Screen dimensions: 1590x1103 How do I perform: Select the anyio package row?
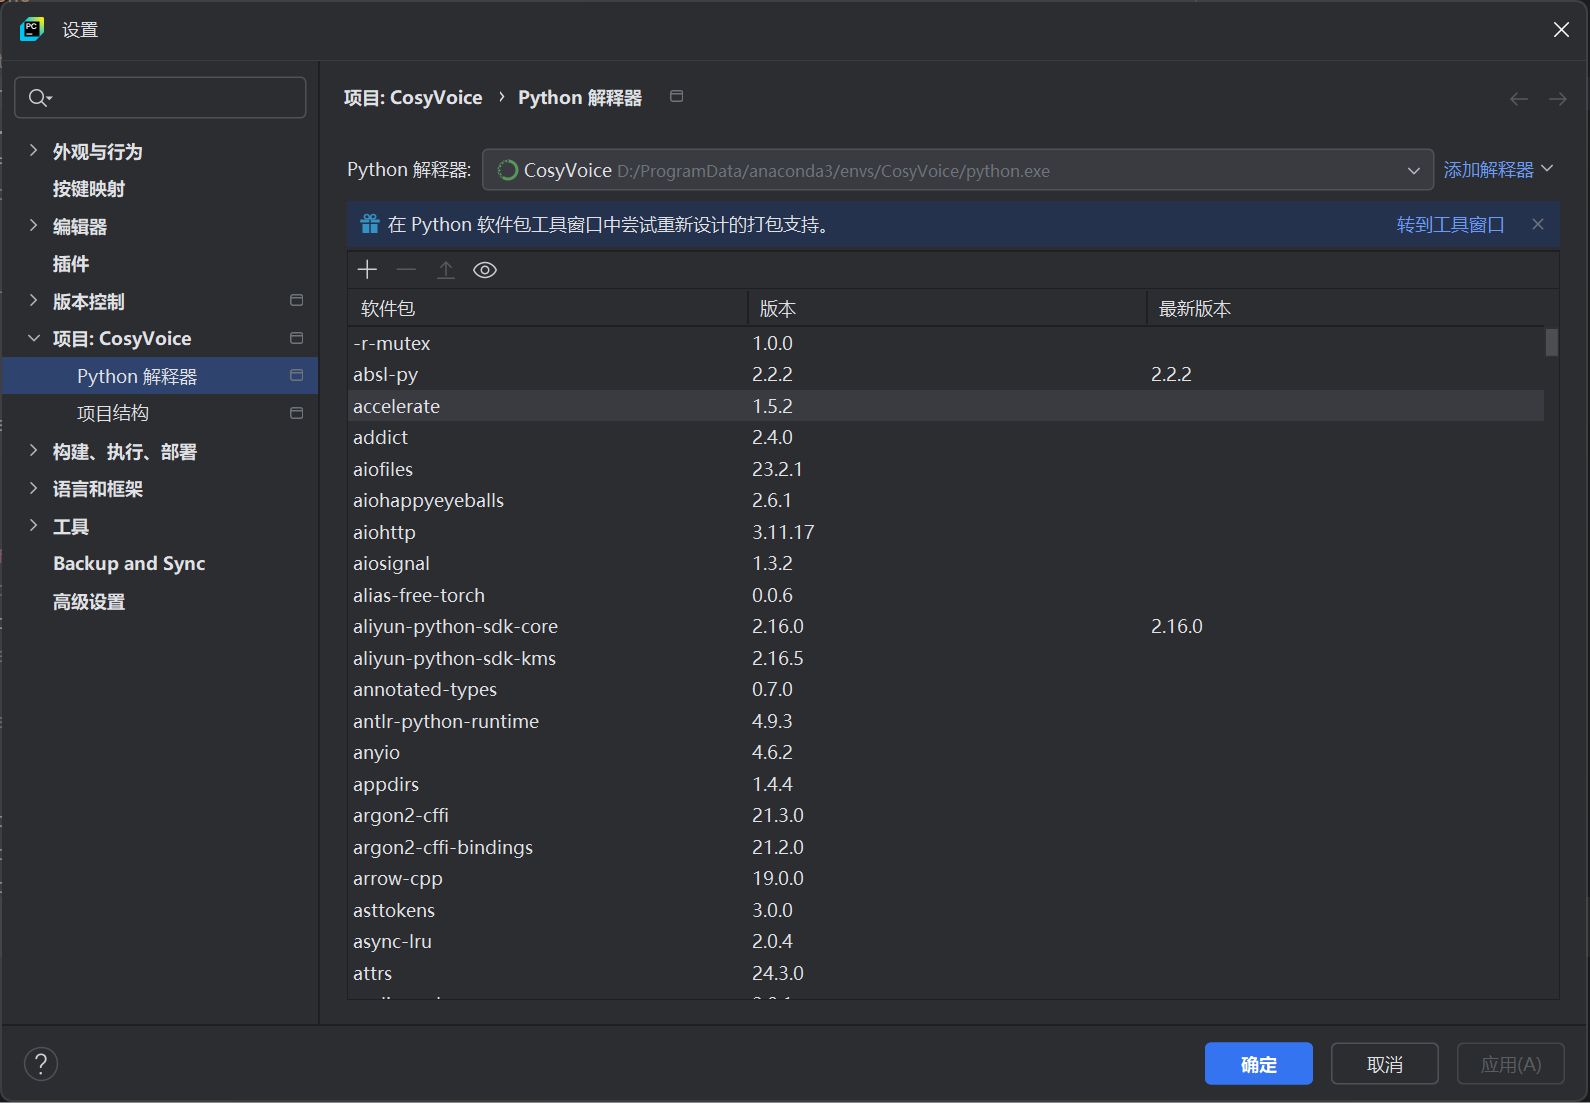(946, 752)
